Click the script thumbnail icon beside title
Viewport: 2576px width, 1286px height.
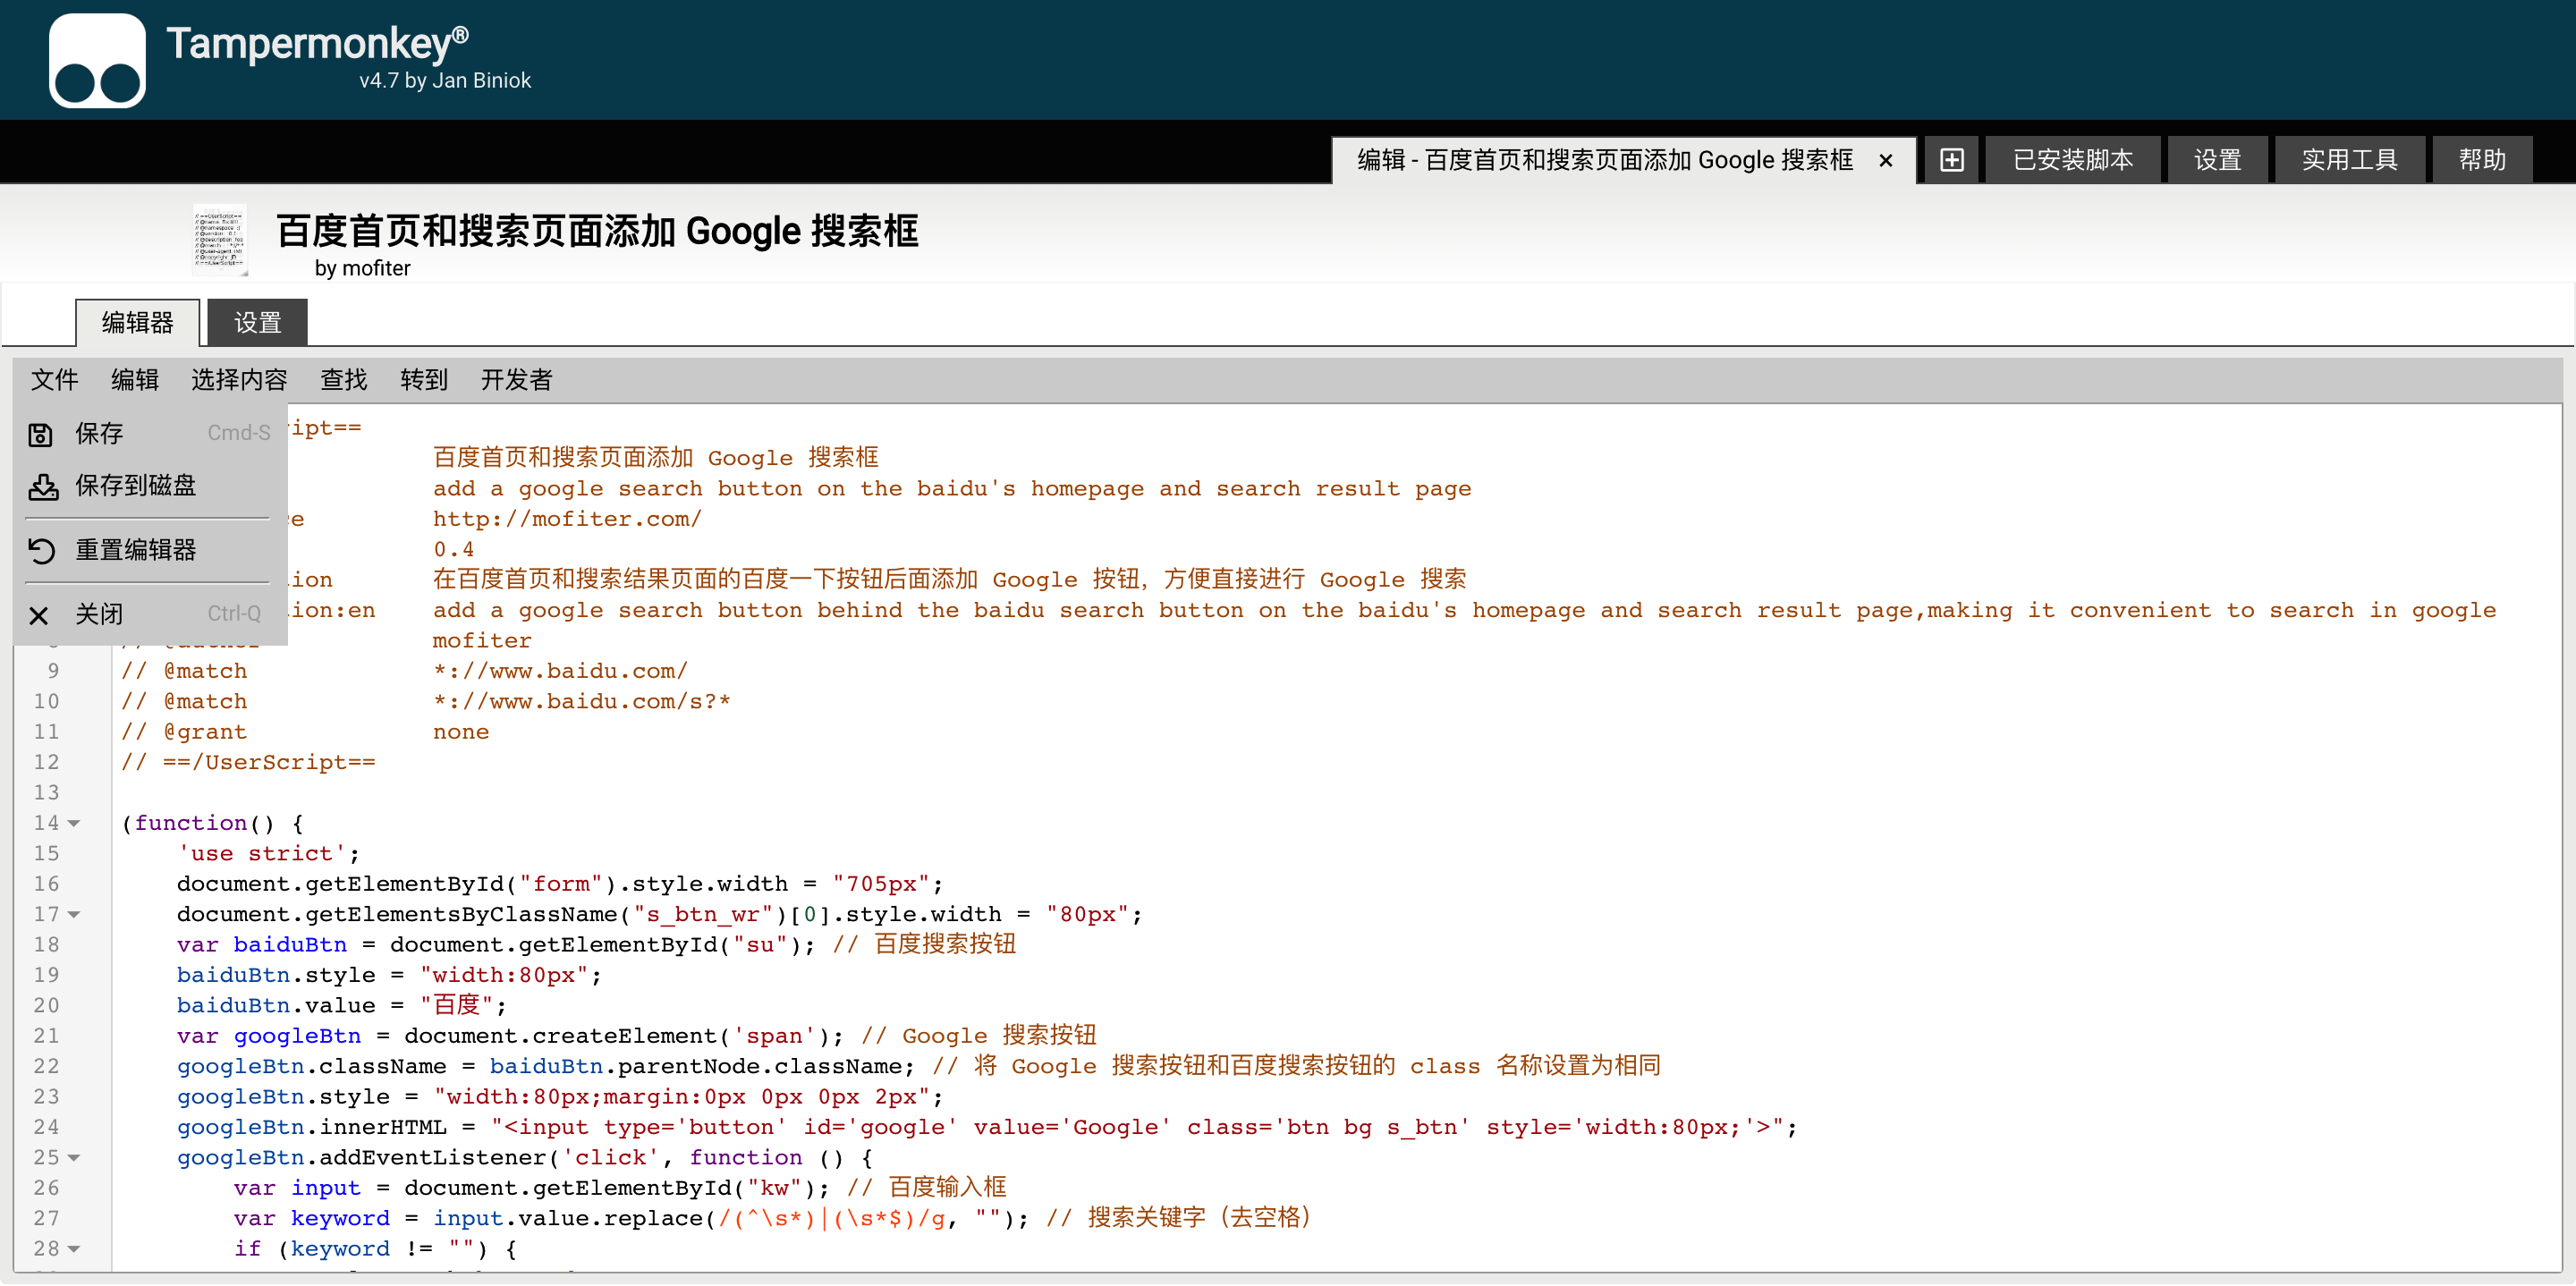(219, 240)
